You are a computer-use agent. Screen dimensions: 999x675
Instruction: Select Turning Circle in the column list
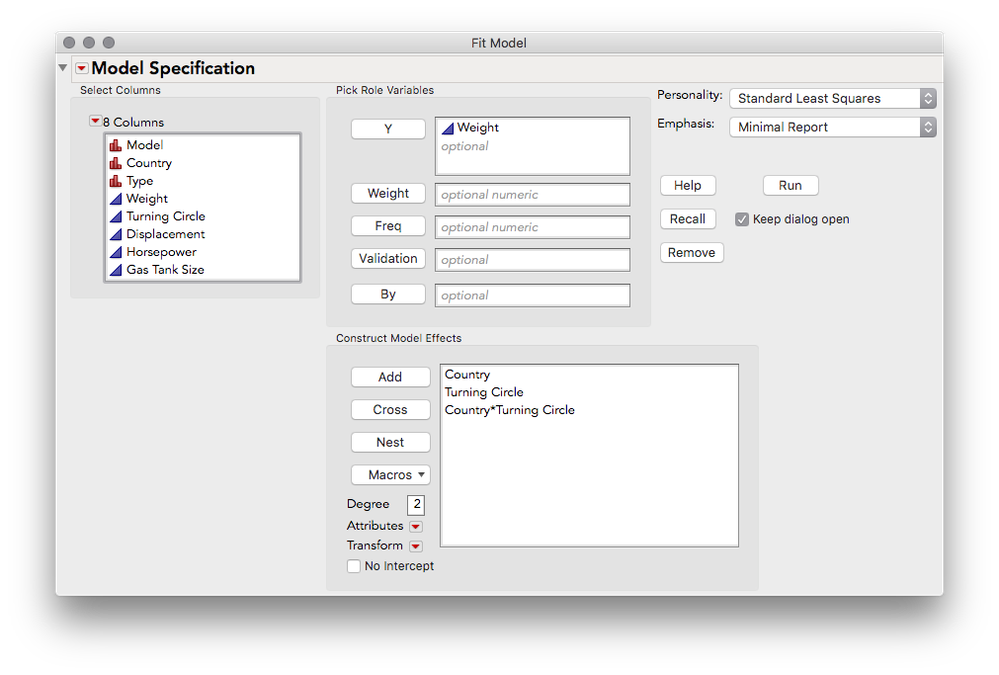coord(166,217)
